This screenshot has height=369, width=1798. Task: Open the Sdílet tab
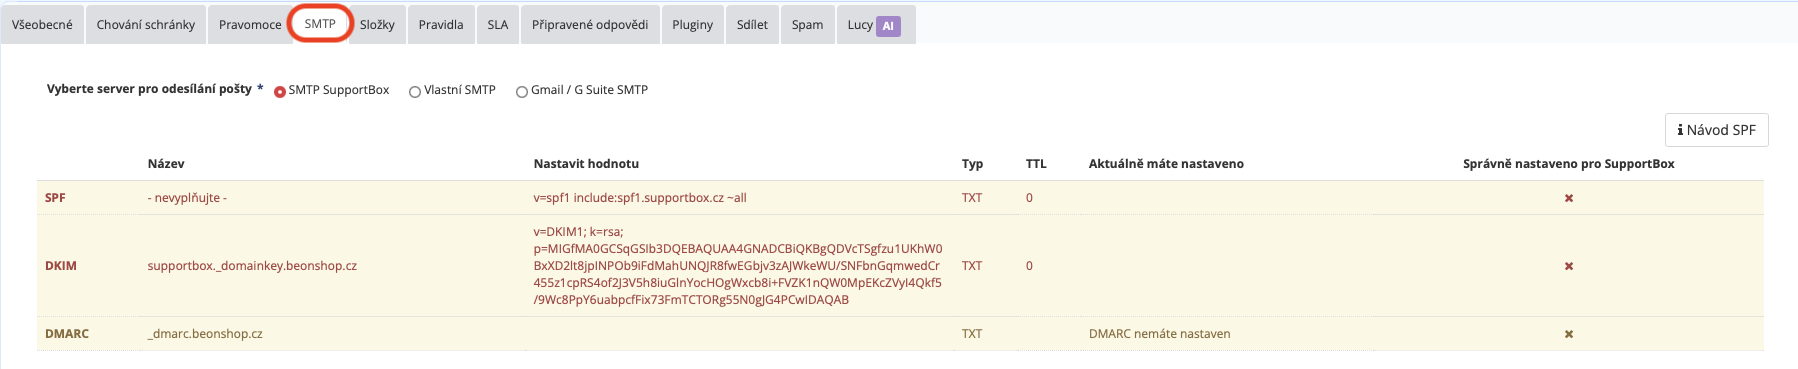coord(752,25)
